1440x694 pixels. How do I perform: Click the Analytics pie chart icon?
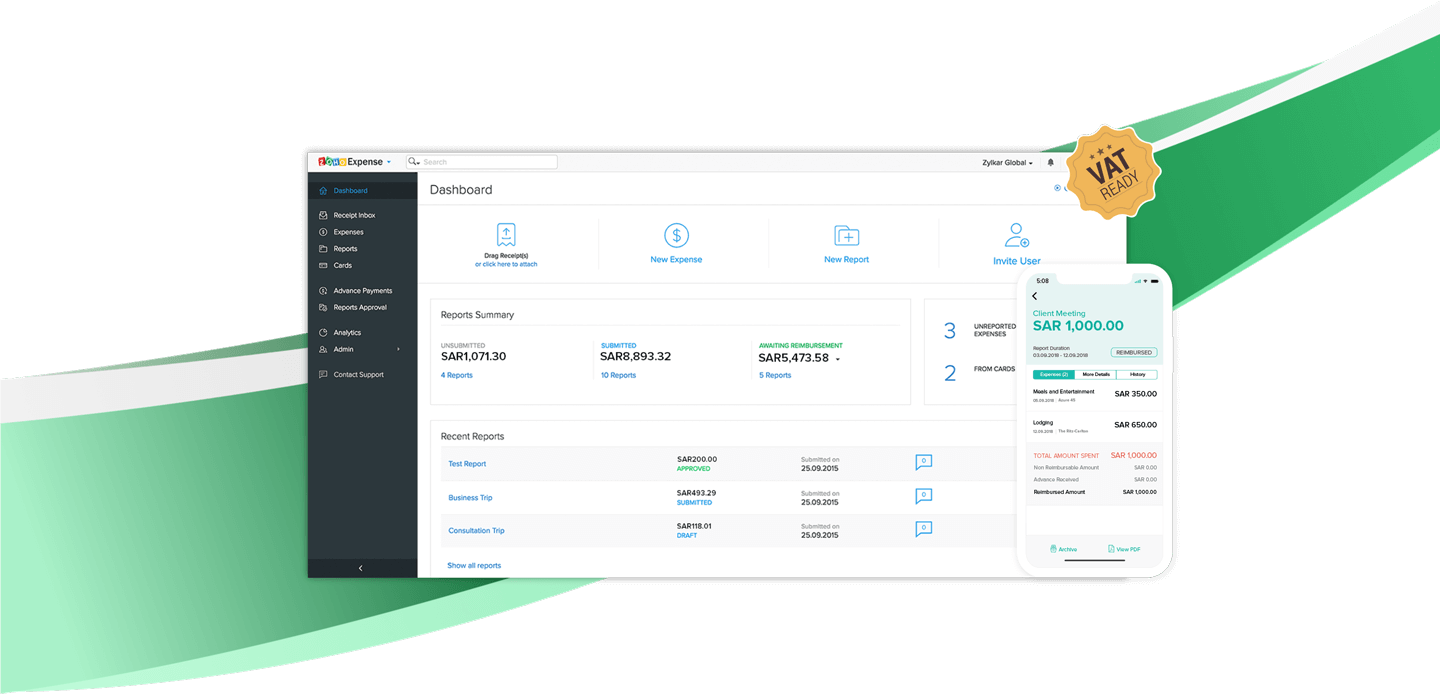tap(323, 333)
